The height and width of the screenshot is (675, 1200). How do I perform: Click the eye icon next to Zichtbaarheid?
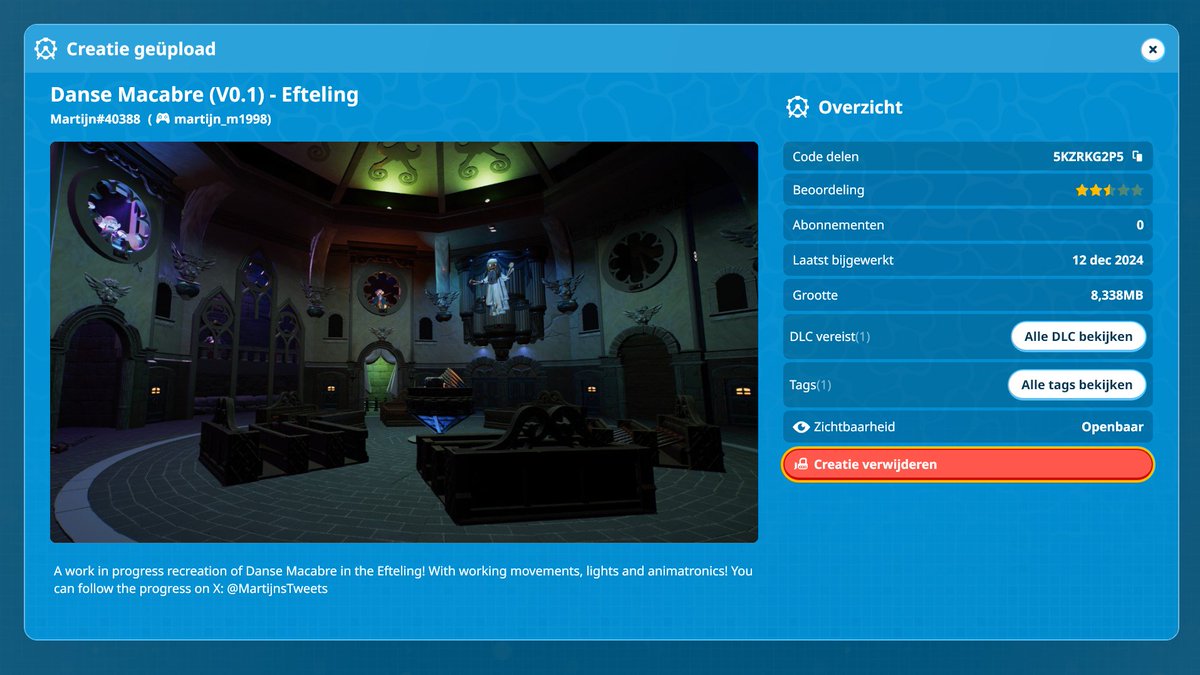pyautogui.click(x=801, y=427)
